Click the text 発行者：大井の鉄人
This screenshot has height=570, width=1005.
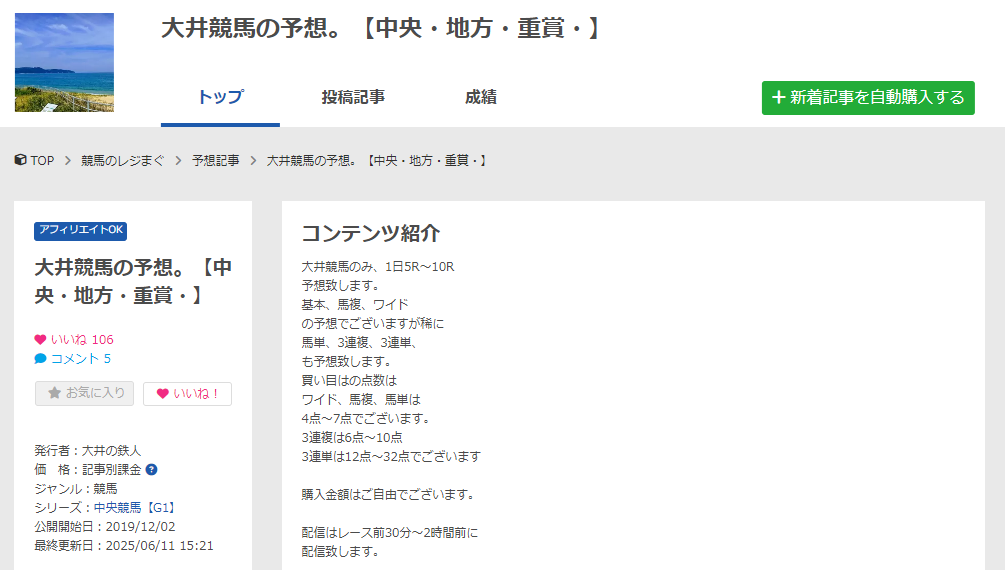pyautogui.click(x=88, y=451)
